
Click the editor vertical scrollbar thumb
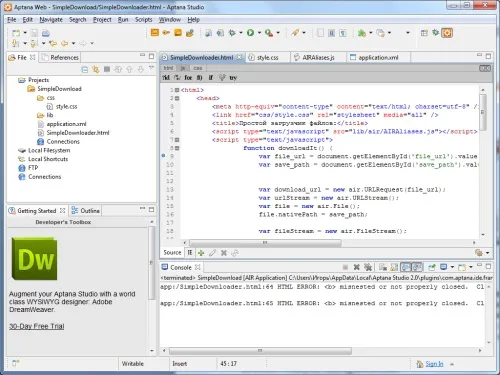[x=483, y=112]
